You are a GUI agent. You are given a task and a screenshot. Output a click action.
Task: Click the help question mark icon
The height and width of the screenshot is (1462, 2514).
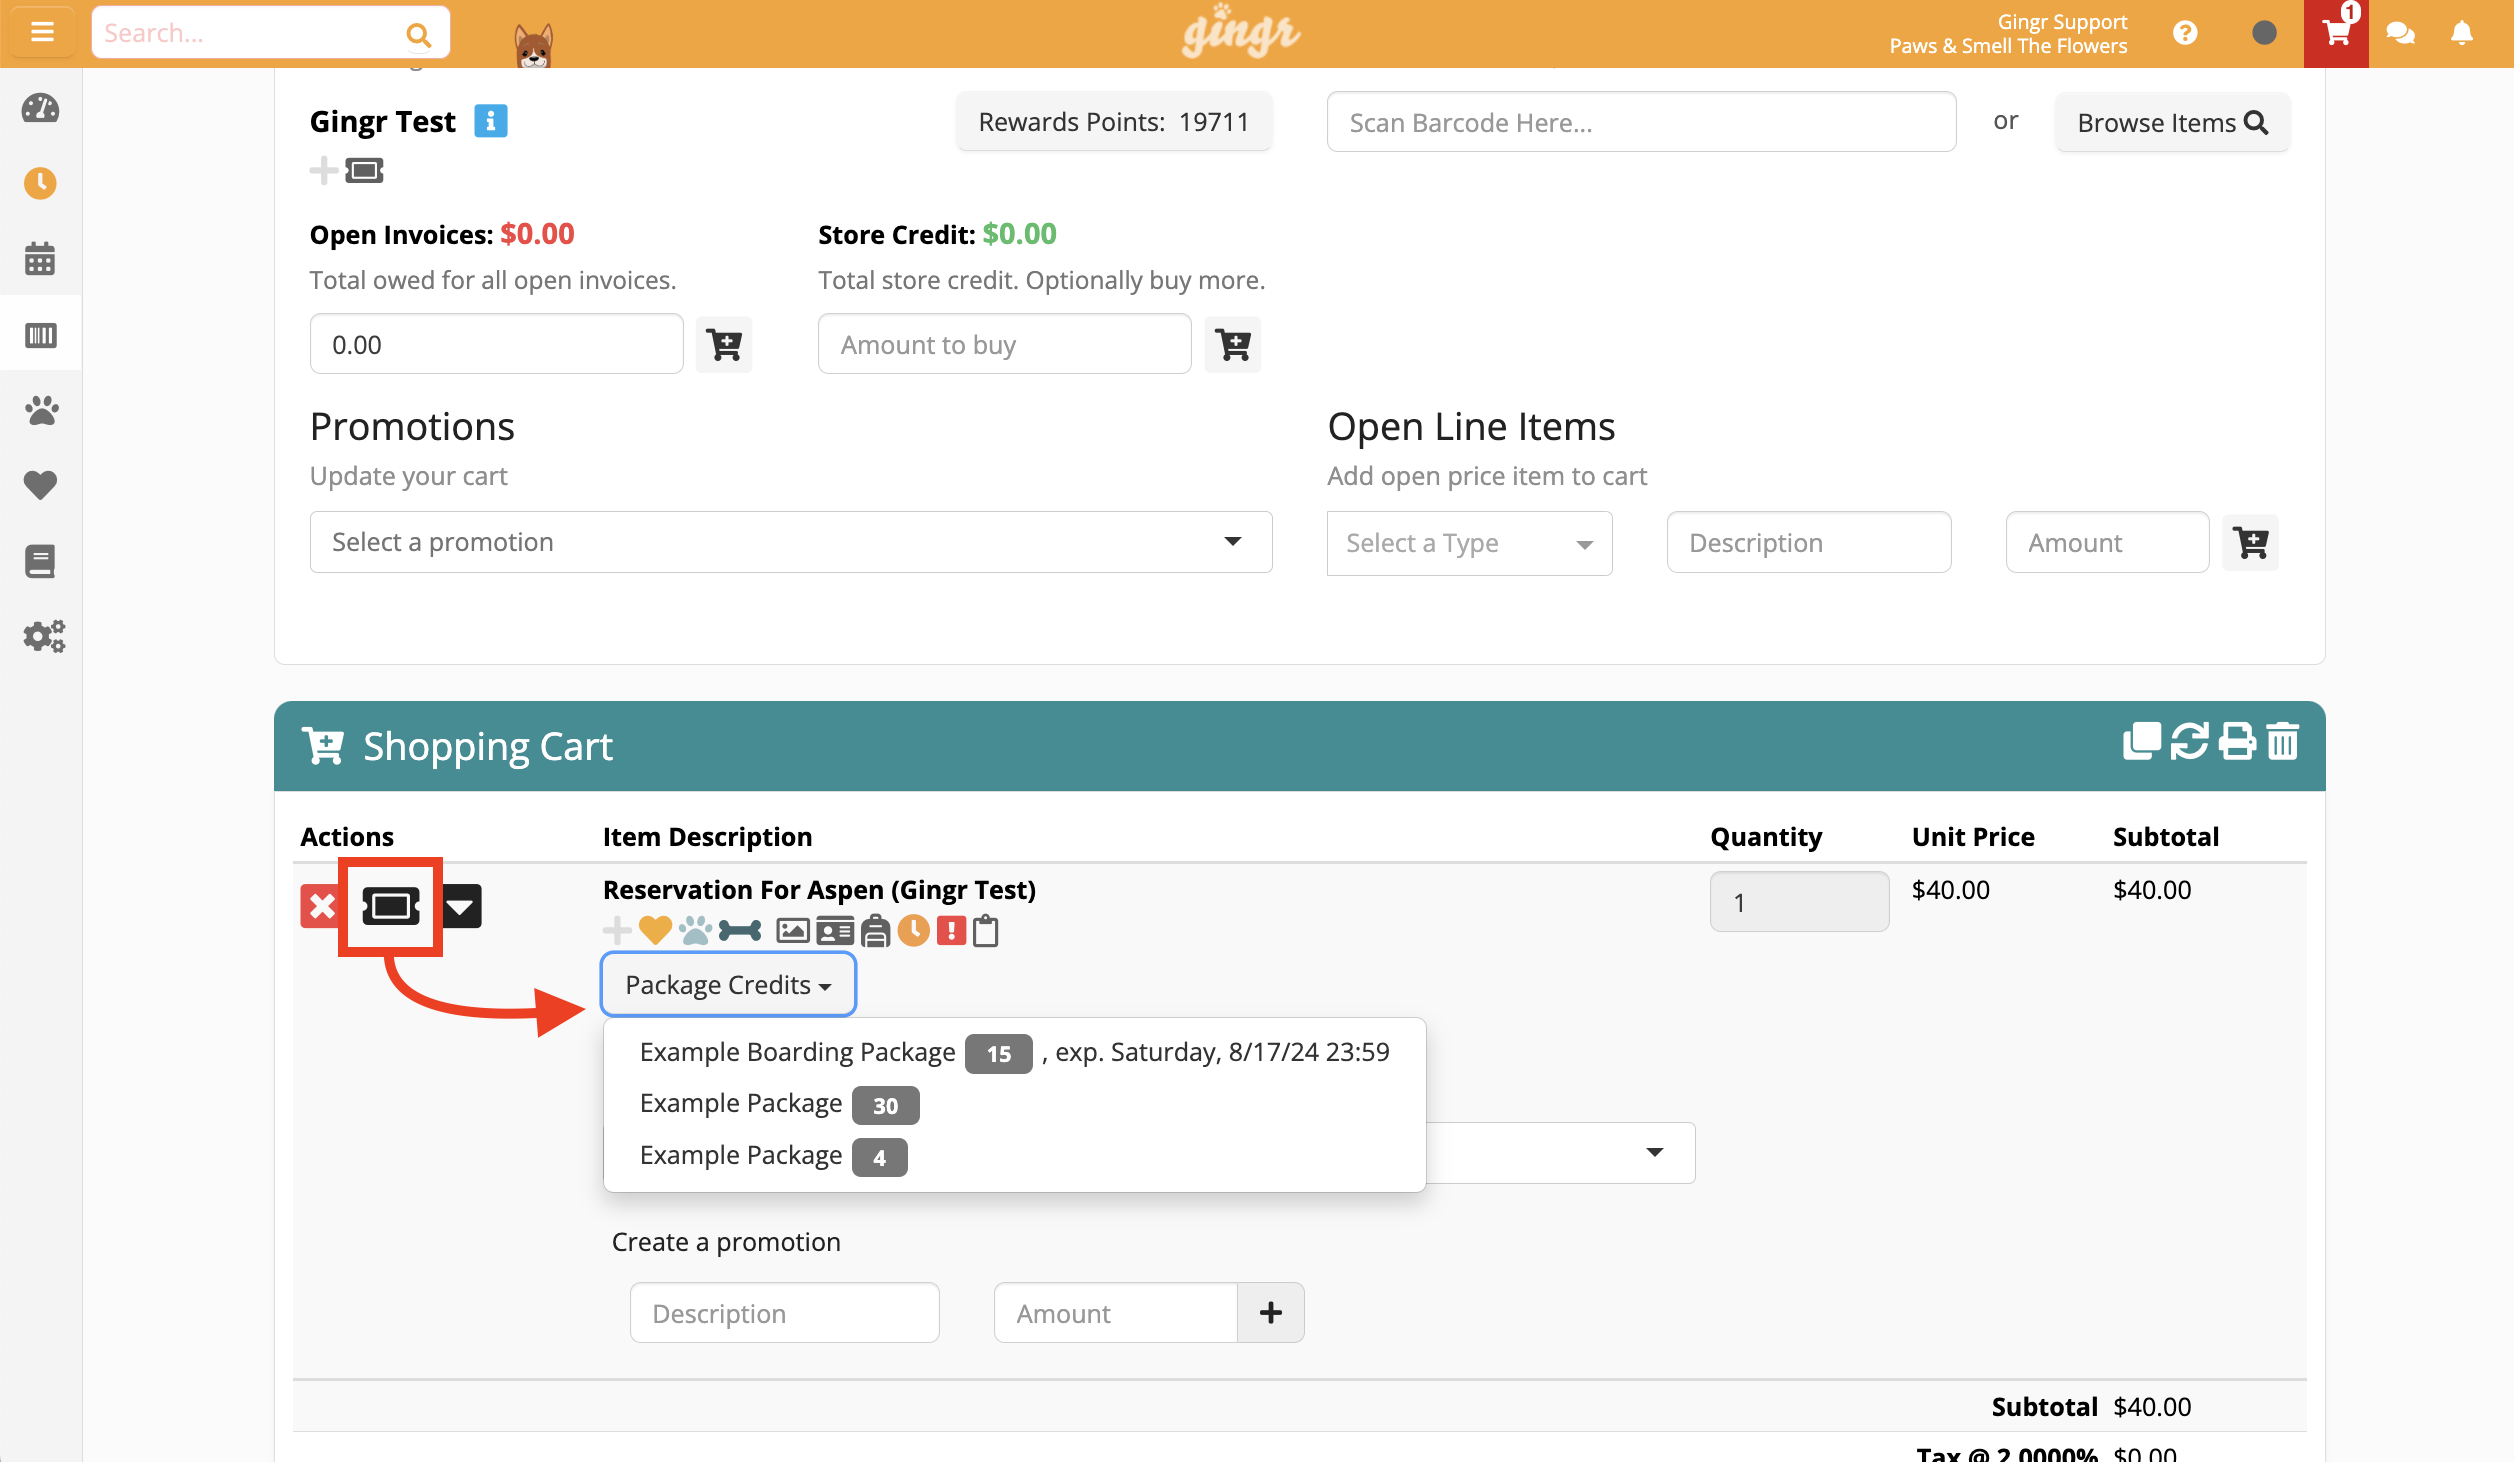tap(2185, 33)
